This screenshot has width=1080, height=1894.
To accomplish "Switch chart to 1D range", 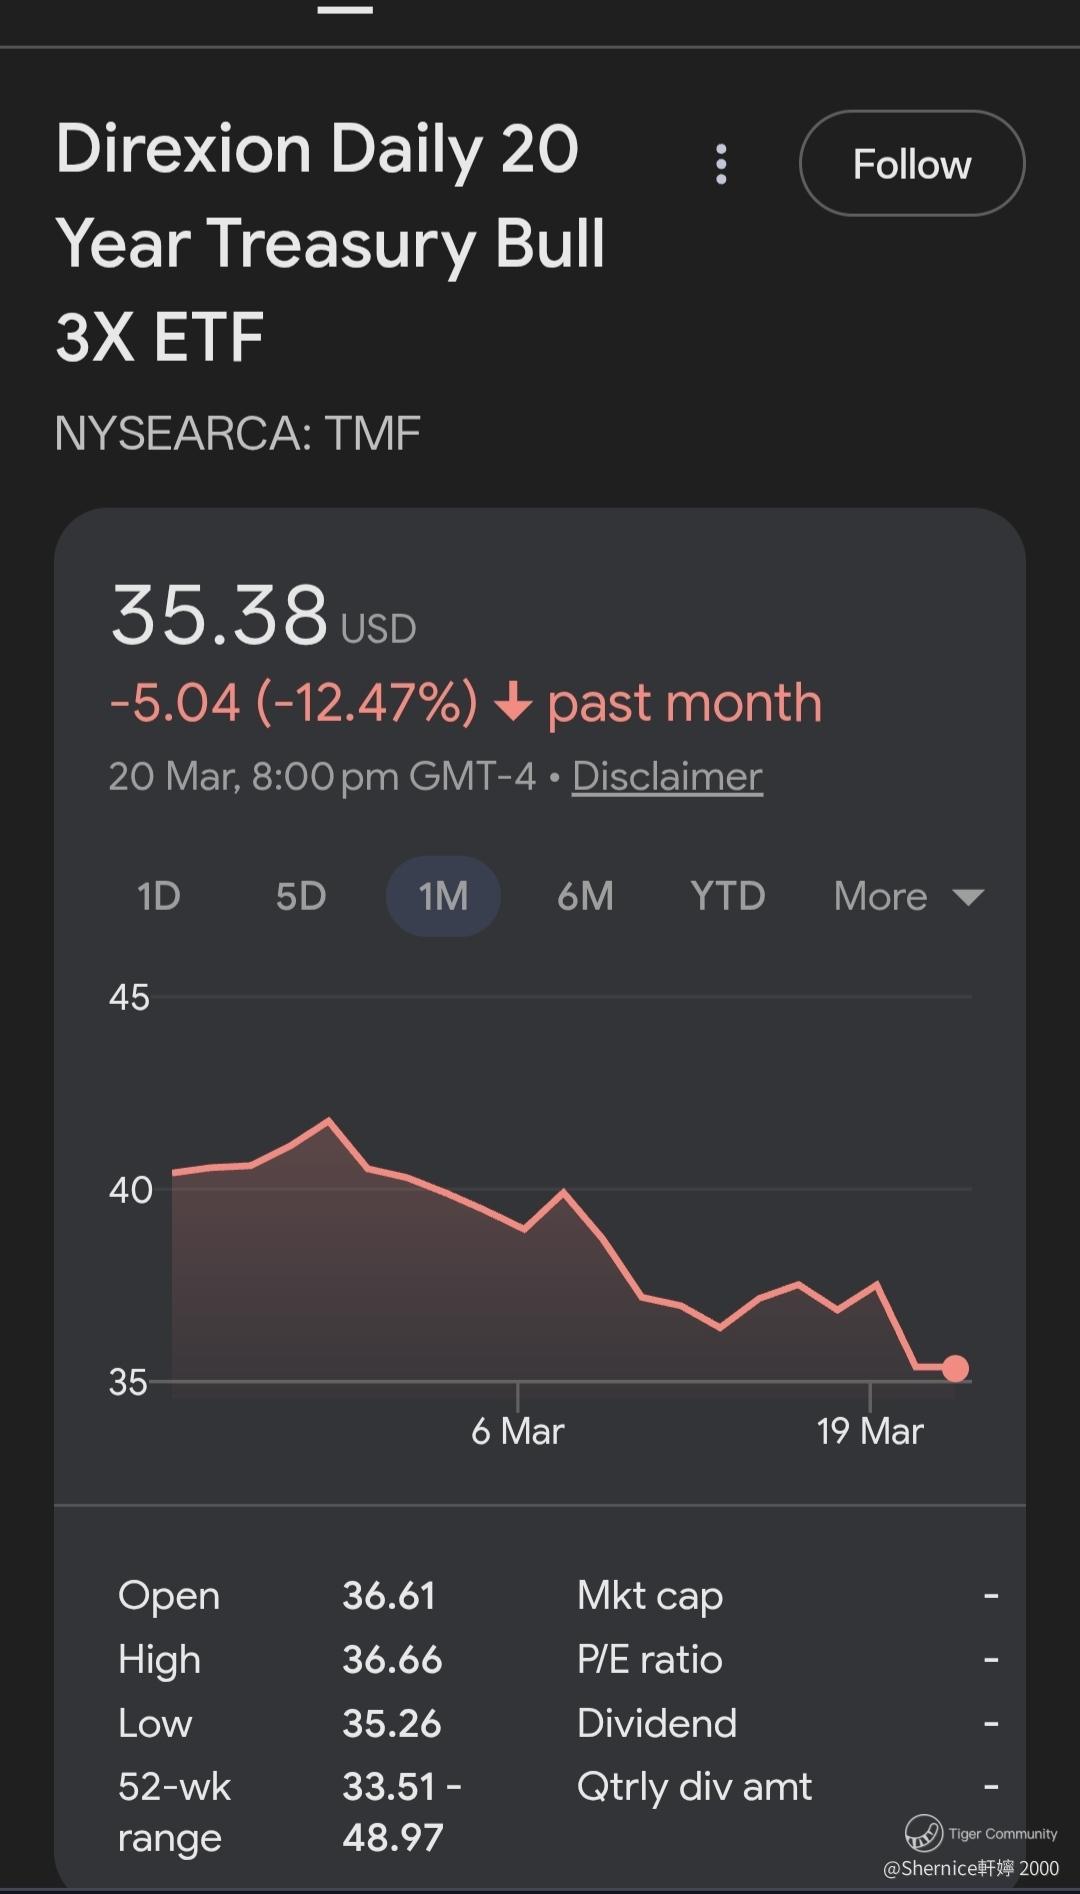I will [159, 896].
